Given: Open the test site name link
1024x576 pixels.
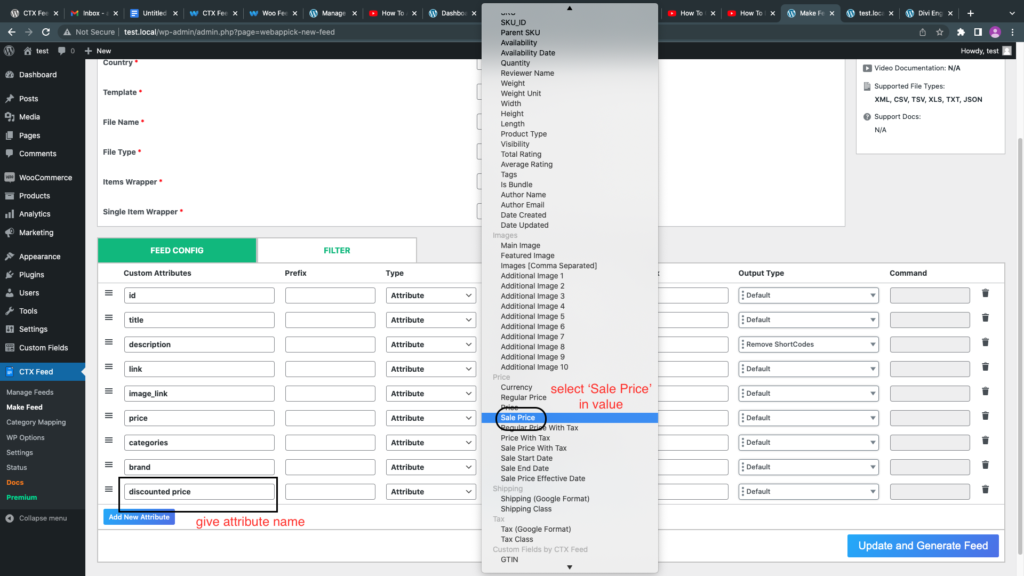Looking at the screenshot, I should coord(37,50).
